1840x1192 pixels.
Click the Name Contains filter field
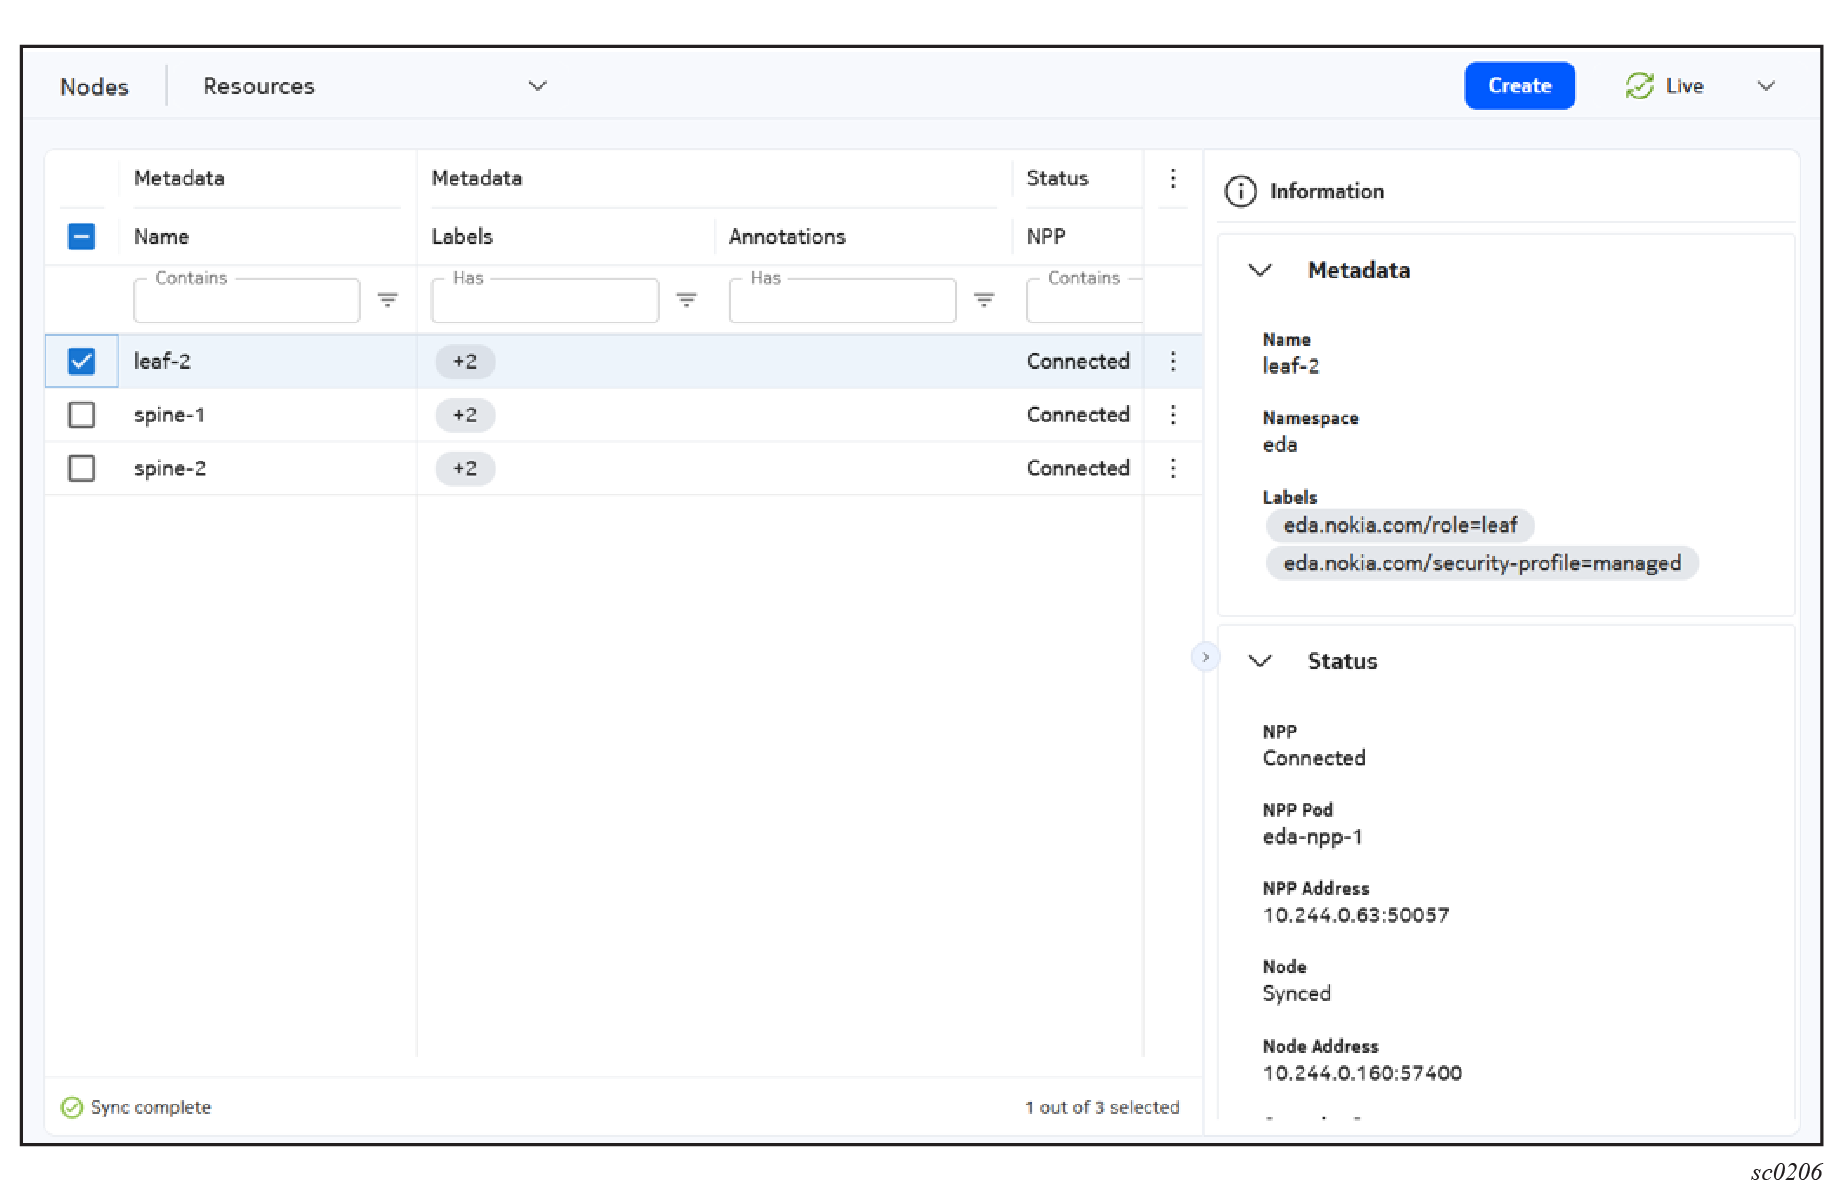(x=246, y=301)
